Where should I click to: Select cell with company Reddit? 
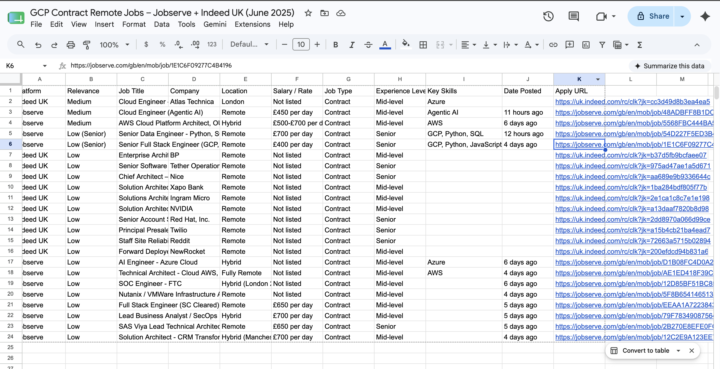pos(194,241)
